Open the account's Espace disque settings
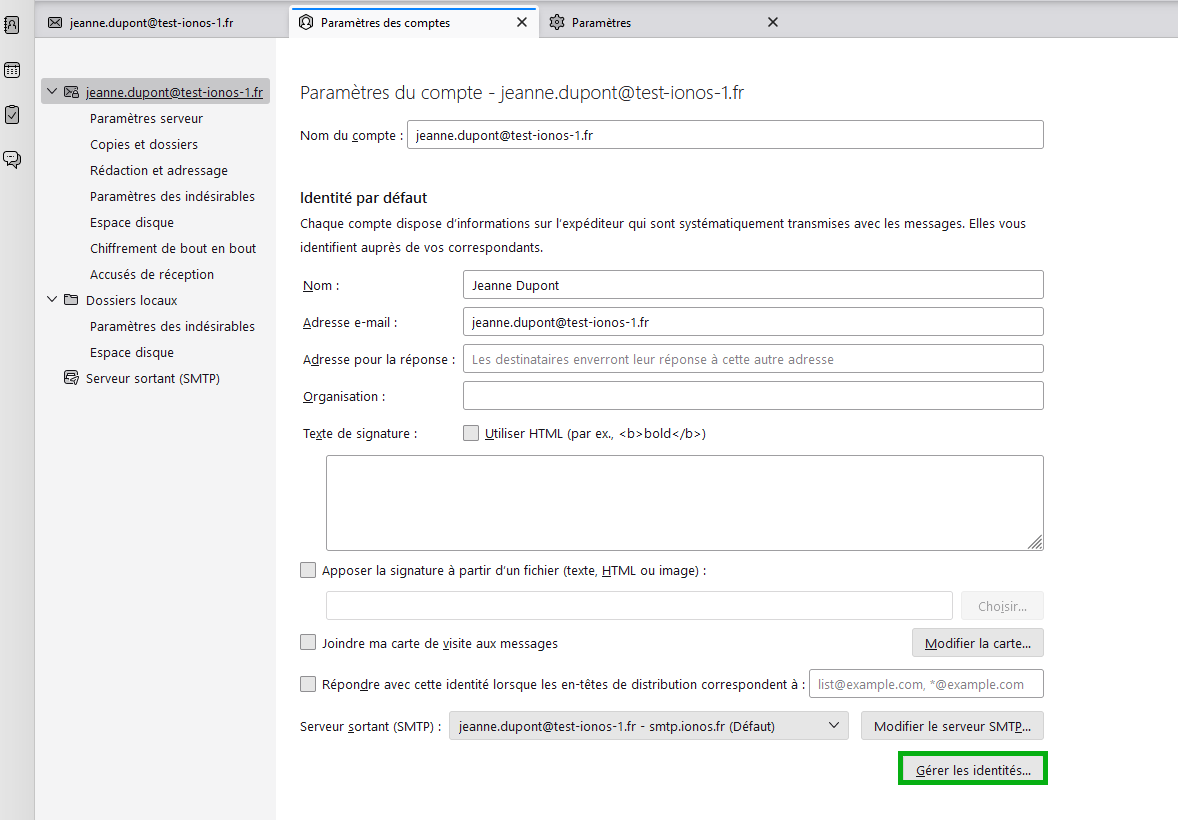Screen dimensions: 1178x820 click(131, 222)
